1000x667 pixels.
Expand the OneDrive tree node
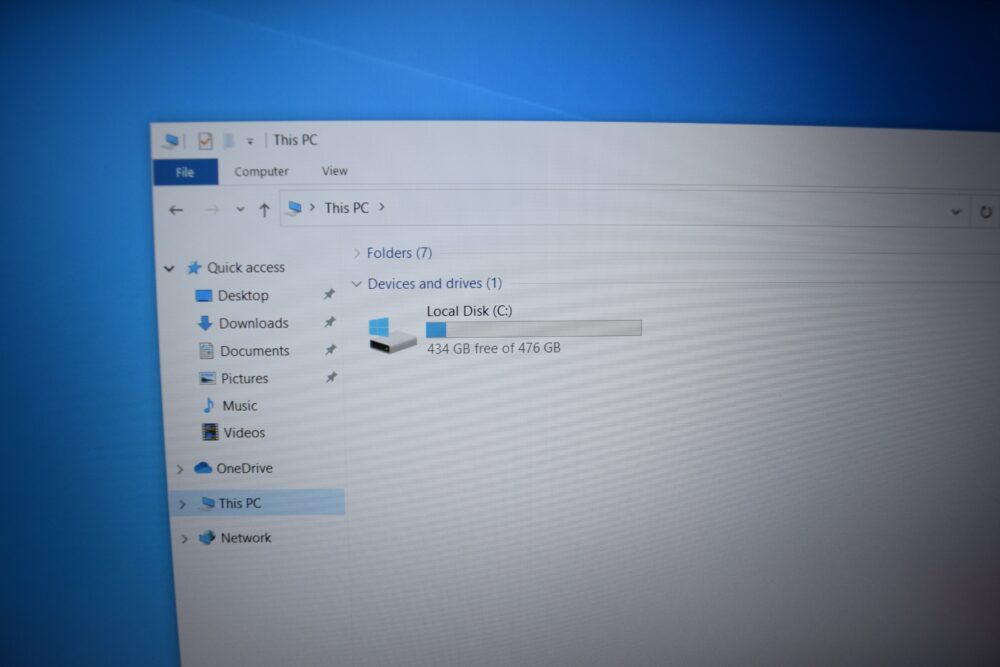point(180,469)
